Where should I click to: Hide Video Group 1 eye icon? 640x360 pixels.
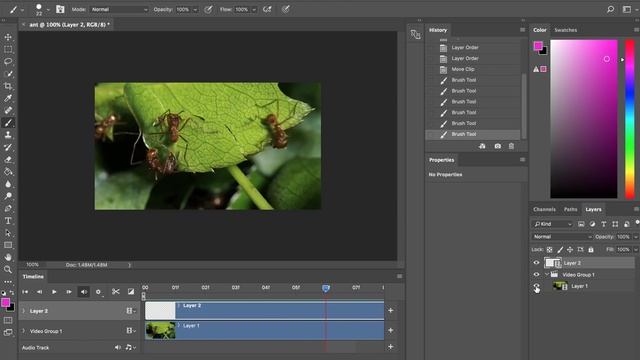click(536, 275)
